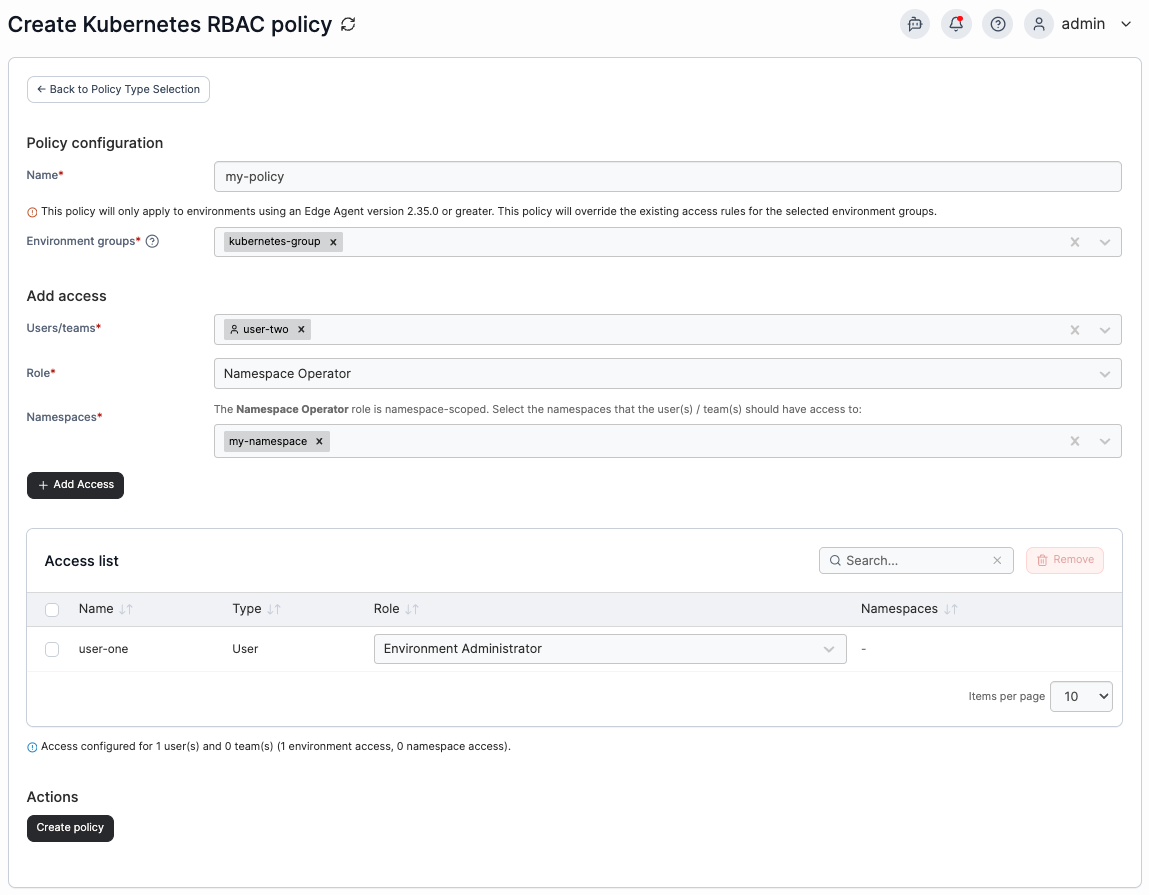
Task: Click the help question mark icon in header
Action: tap(997, 24)
